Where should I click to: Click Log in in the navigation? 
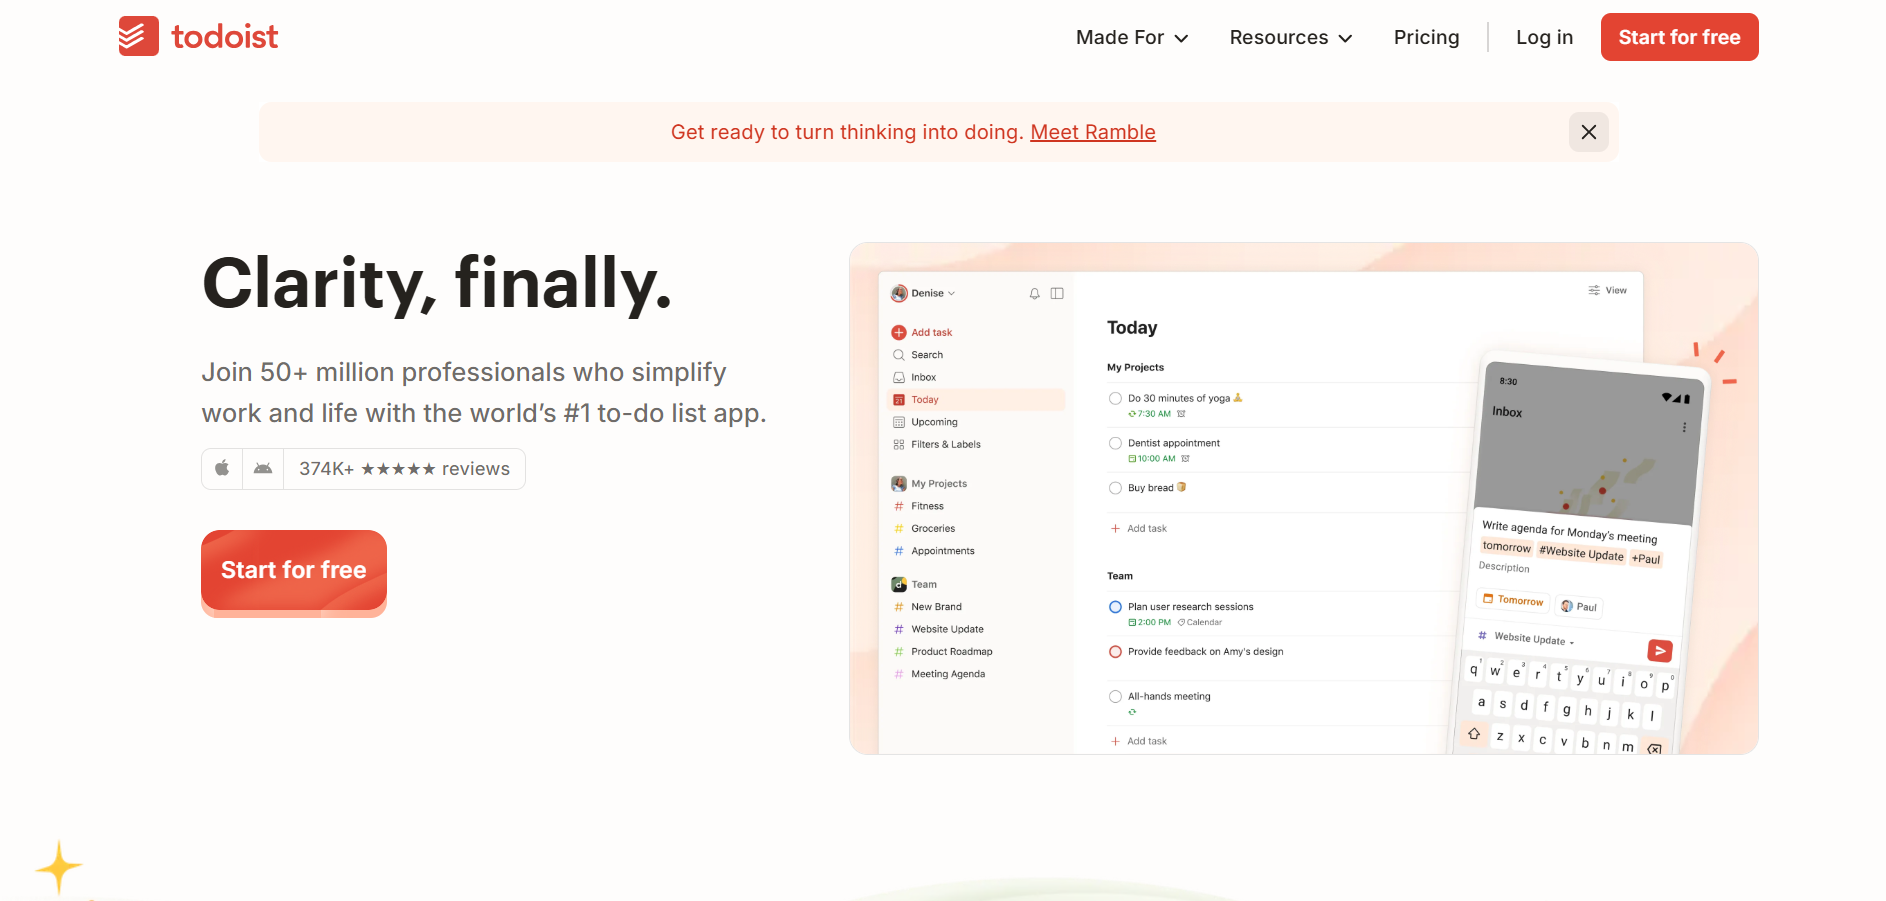(x=1544, y=37)
